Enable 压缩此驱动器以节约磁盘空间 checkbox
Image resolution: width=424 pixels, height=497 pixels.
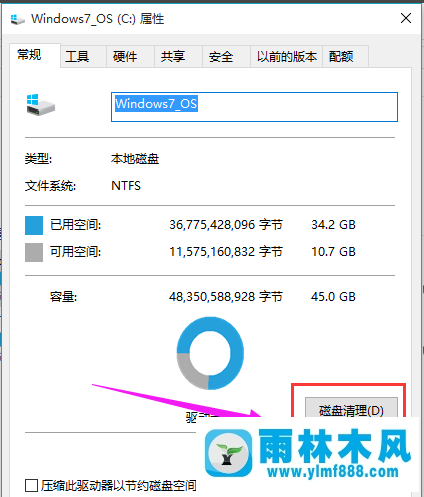(31, 485)
